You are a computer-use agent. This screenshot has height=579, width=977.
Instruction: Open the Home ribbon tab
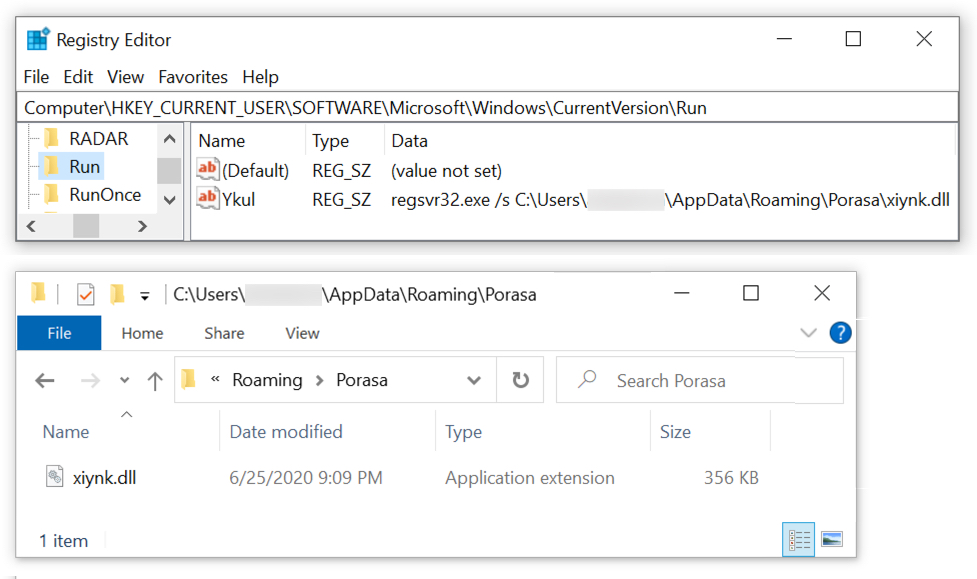[x=142, y=333]
